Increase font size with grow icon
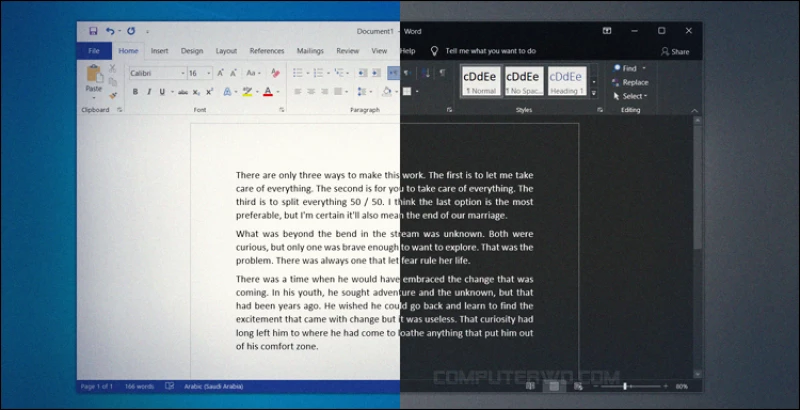Screen dimensions: 800x410 click(220, 73)
